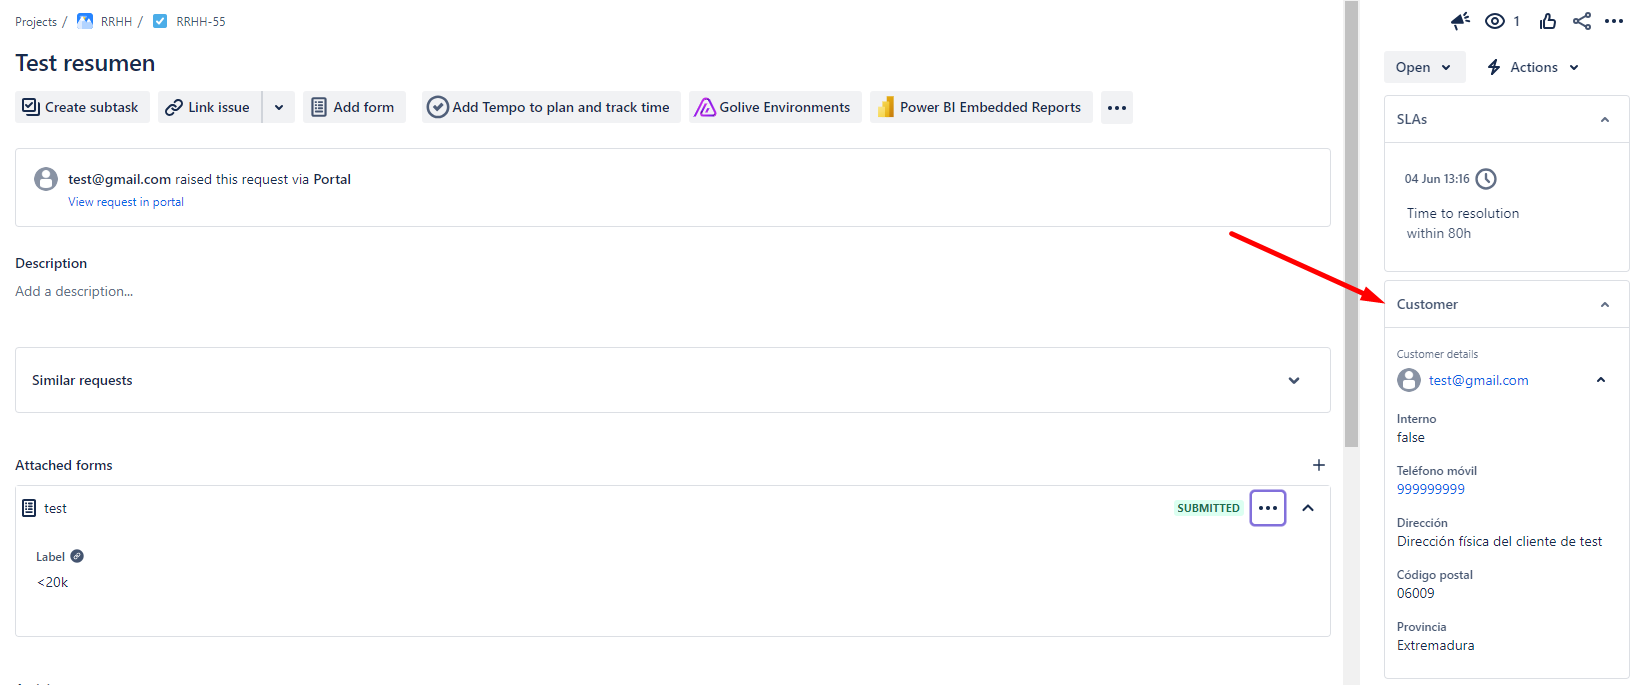This screenshot has height=685, width=1643.
Task: Add a new attached form with plus icon
Action: [1318, 465]
